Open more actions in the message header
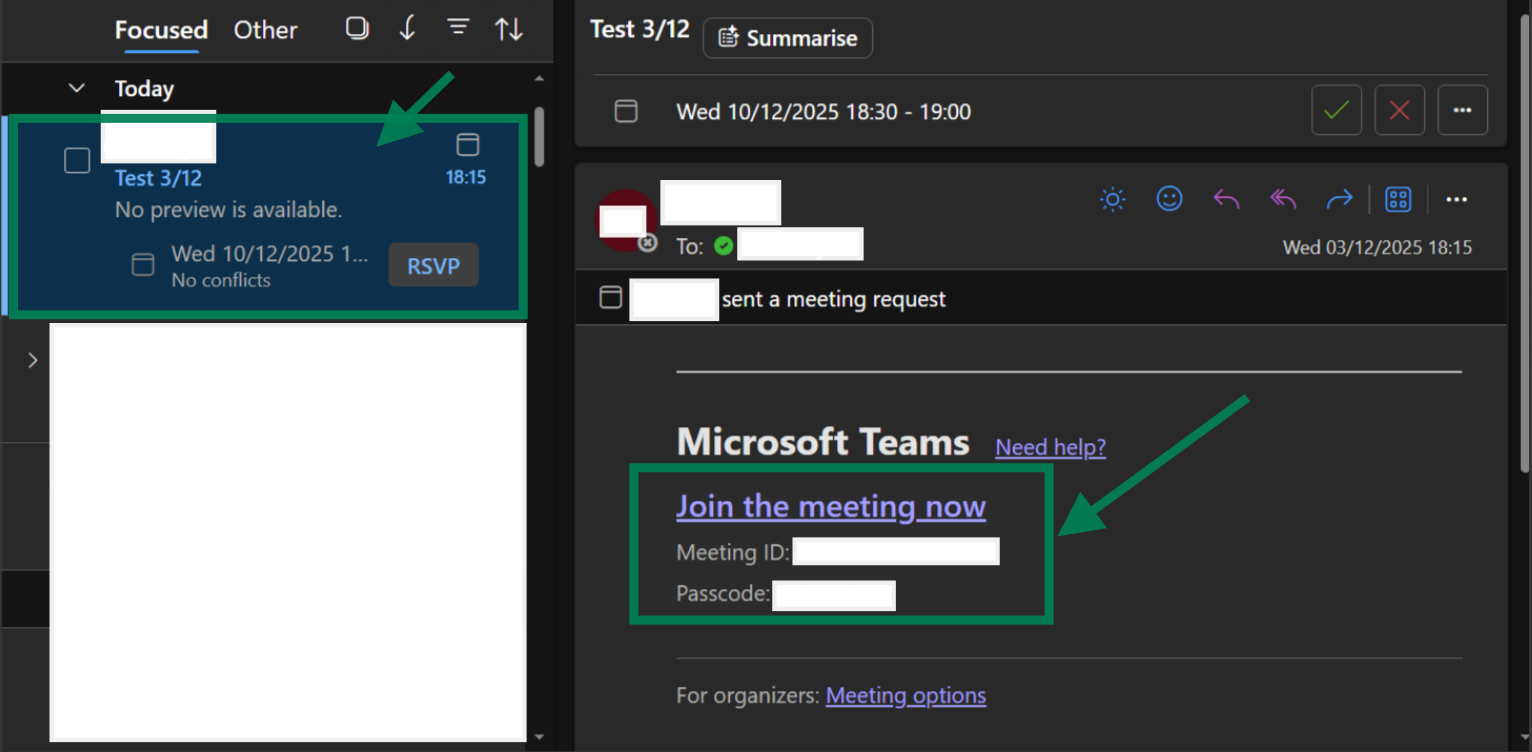1532x752 pixels. click(x=1457, y=199)
